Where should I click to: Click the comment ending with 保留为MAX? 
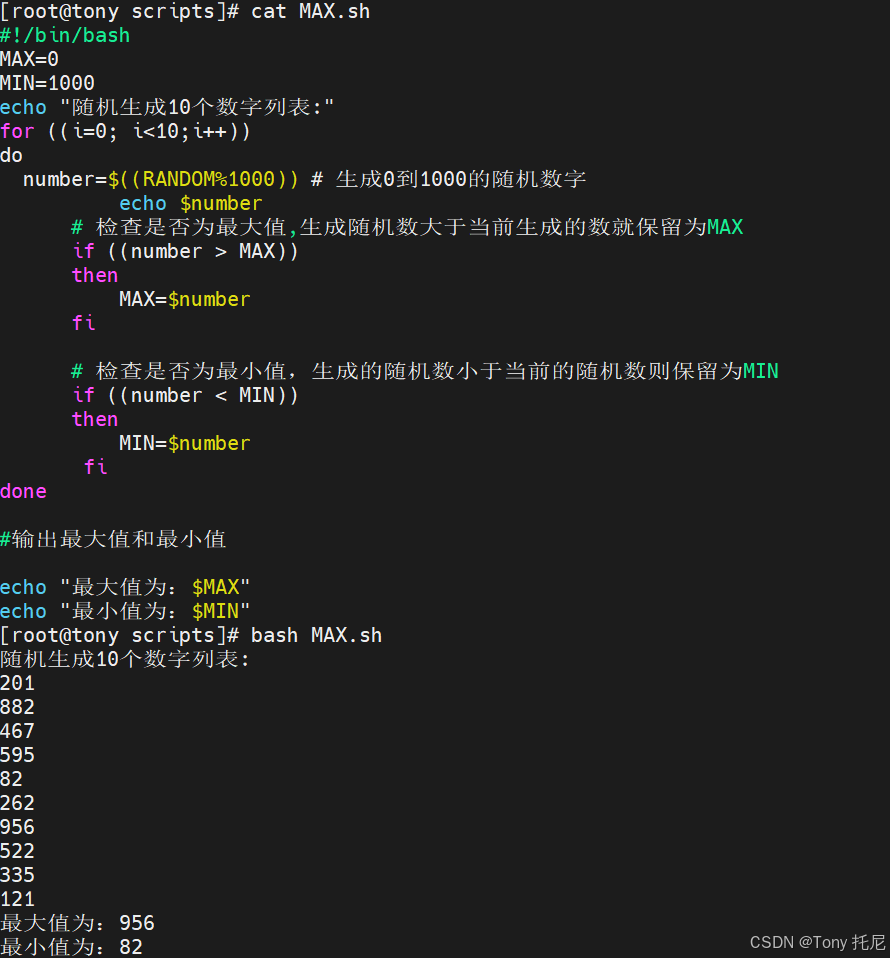tap(407, 227)
